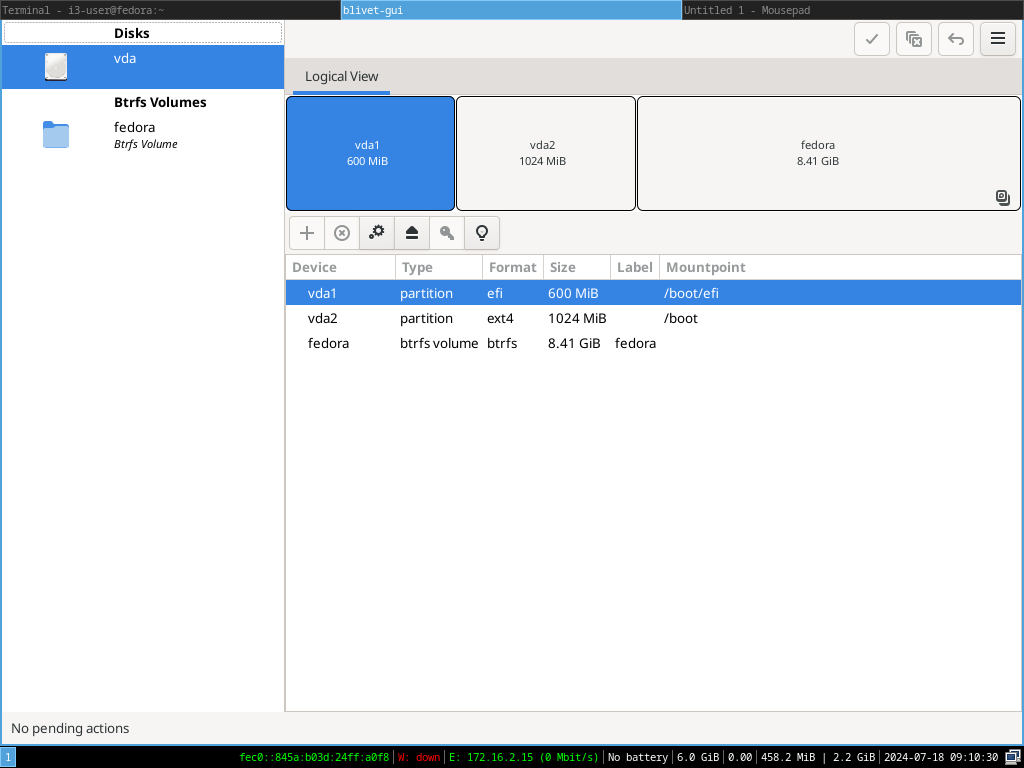This screenshot has height=768, width=1024.
Task: Switch to Terminal window tab
Action: pos(170,10)
